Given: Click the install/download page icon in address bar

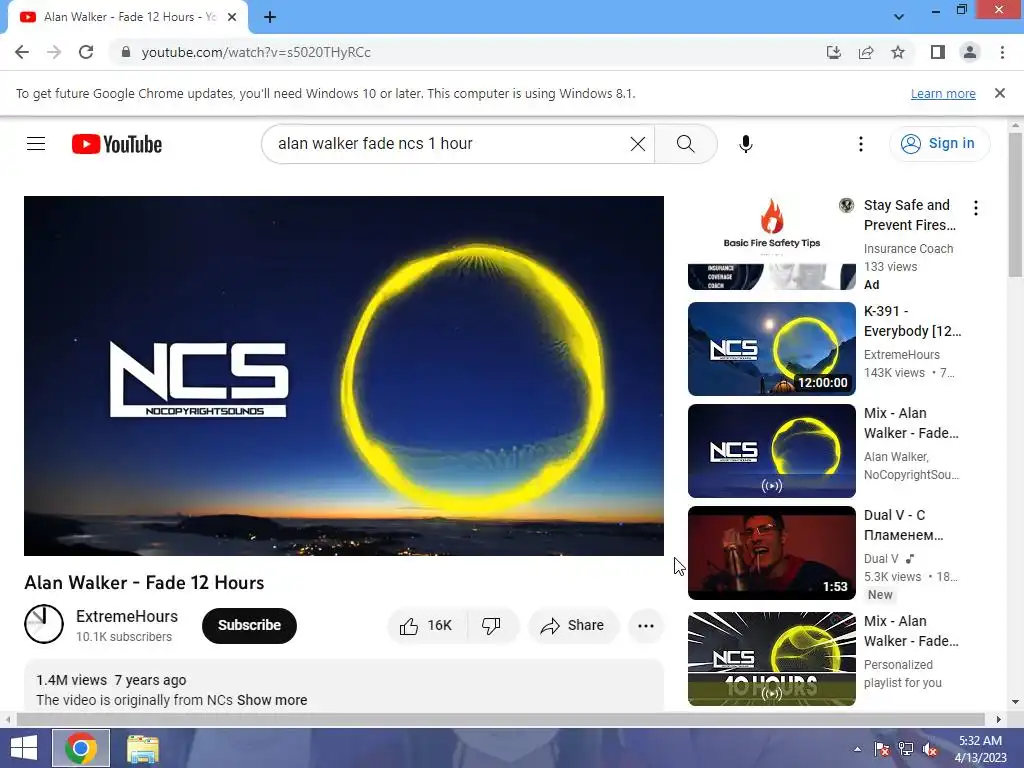Looking at the screenshot, I should tap(834, 52).
